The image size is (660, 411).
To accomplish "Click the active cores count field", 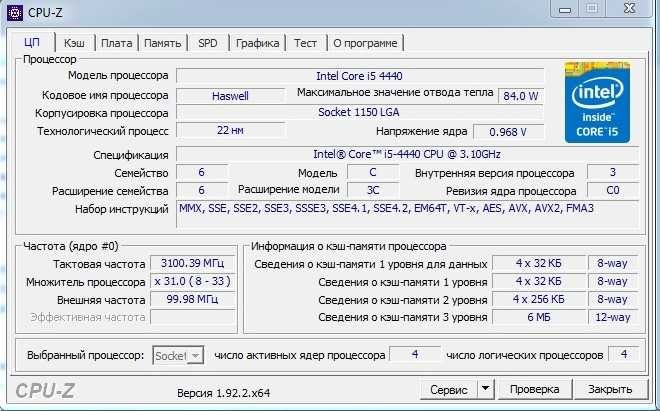I will point(415,355).
